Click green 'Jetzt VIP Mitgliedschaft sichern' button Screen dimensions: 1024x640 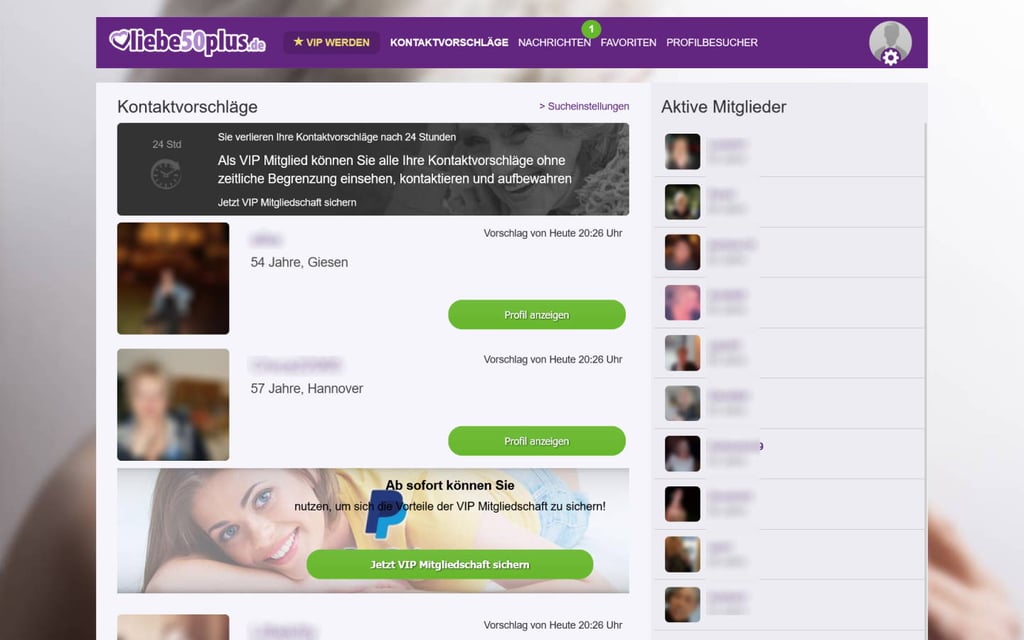click(x=450, y=564)
